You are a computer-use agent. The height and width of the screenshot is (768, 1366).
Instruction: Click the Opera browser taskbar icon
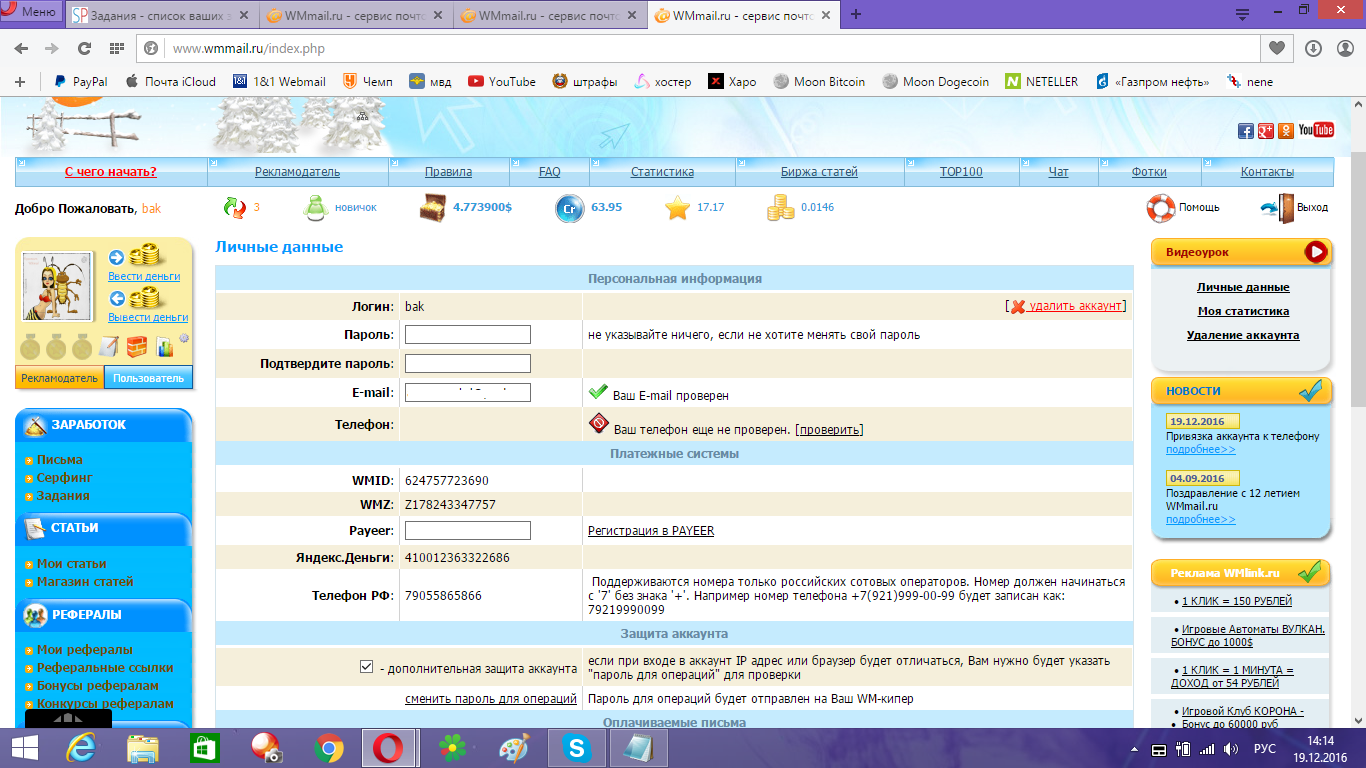tap(388, 747)
